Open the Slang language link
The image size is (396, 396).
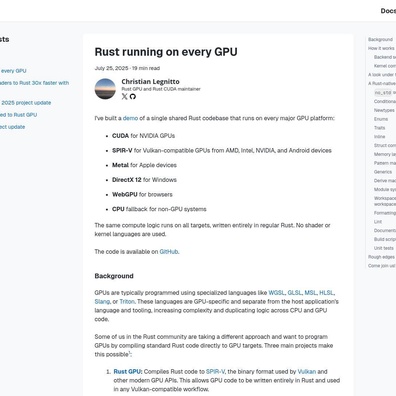(102, 301)
